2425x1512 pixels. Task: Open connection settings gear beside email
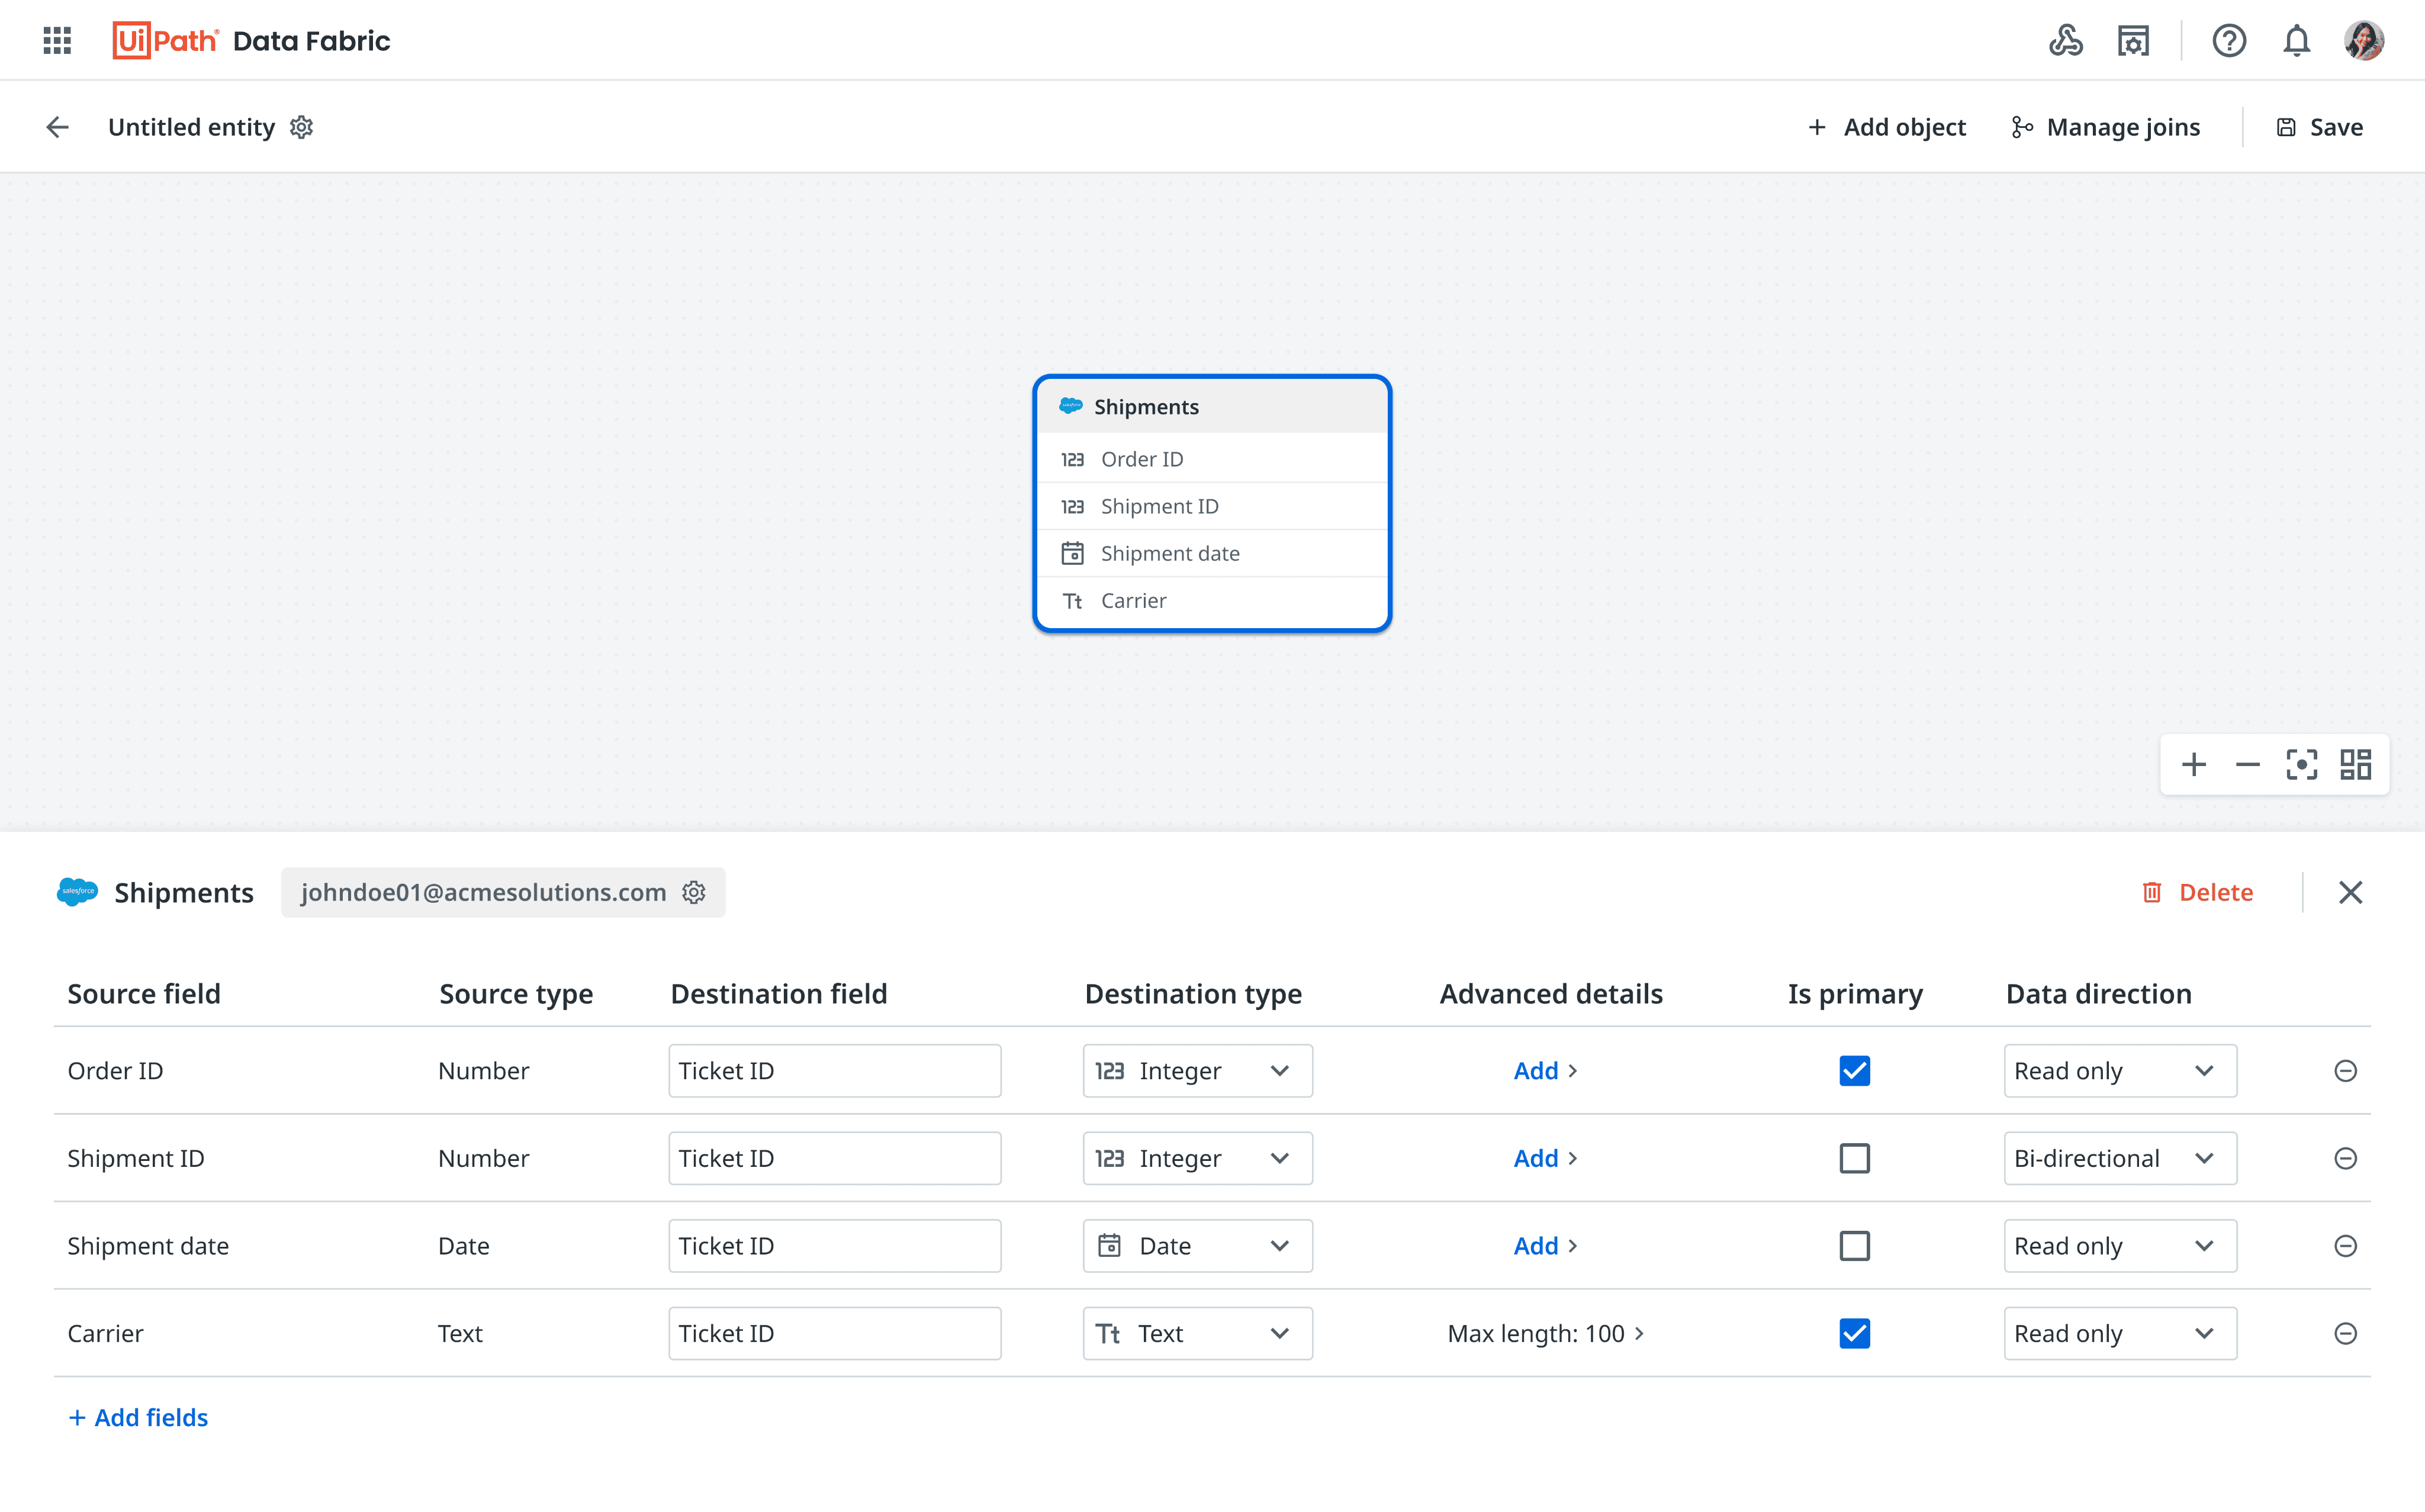694,892
